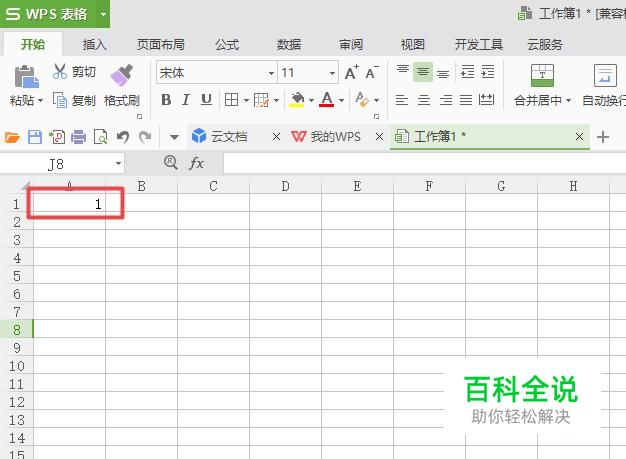
Task: Click the Cut (剪切) scissors icon
Action: coord(60,72)
